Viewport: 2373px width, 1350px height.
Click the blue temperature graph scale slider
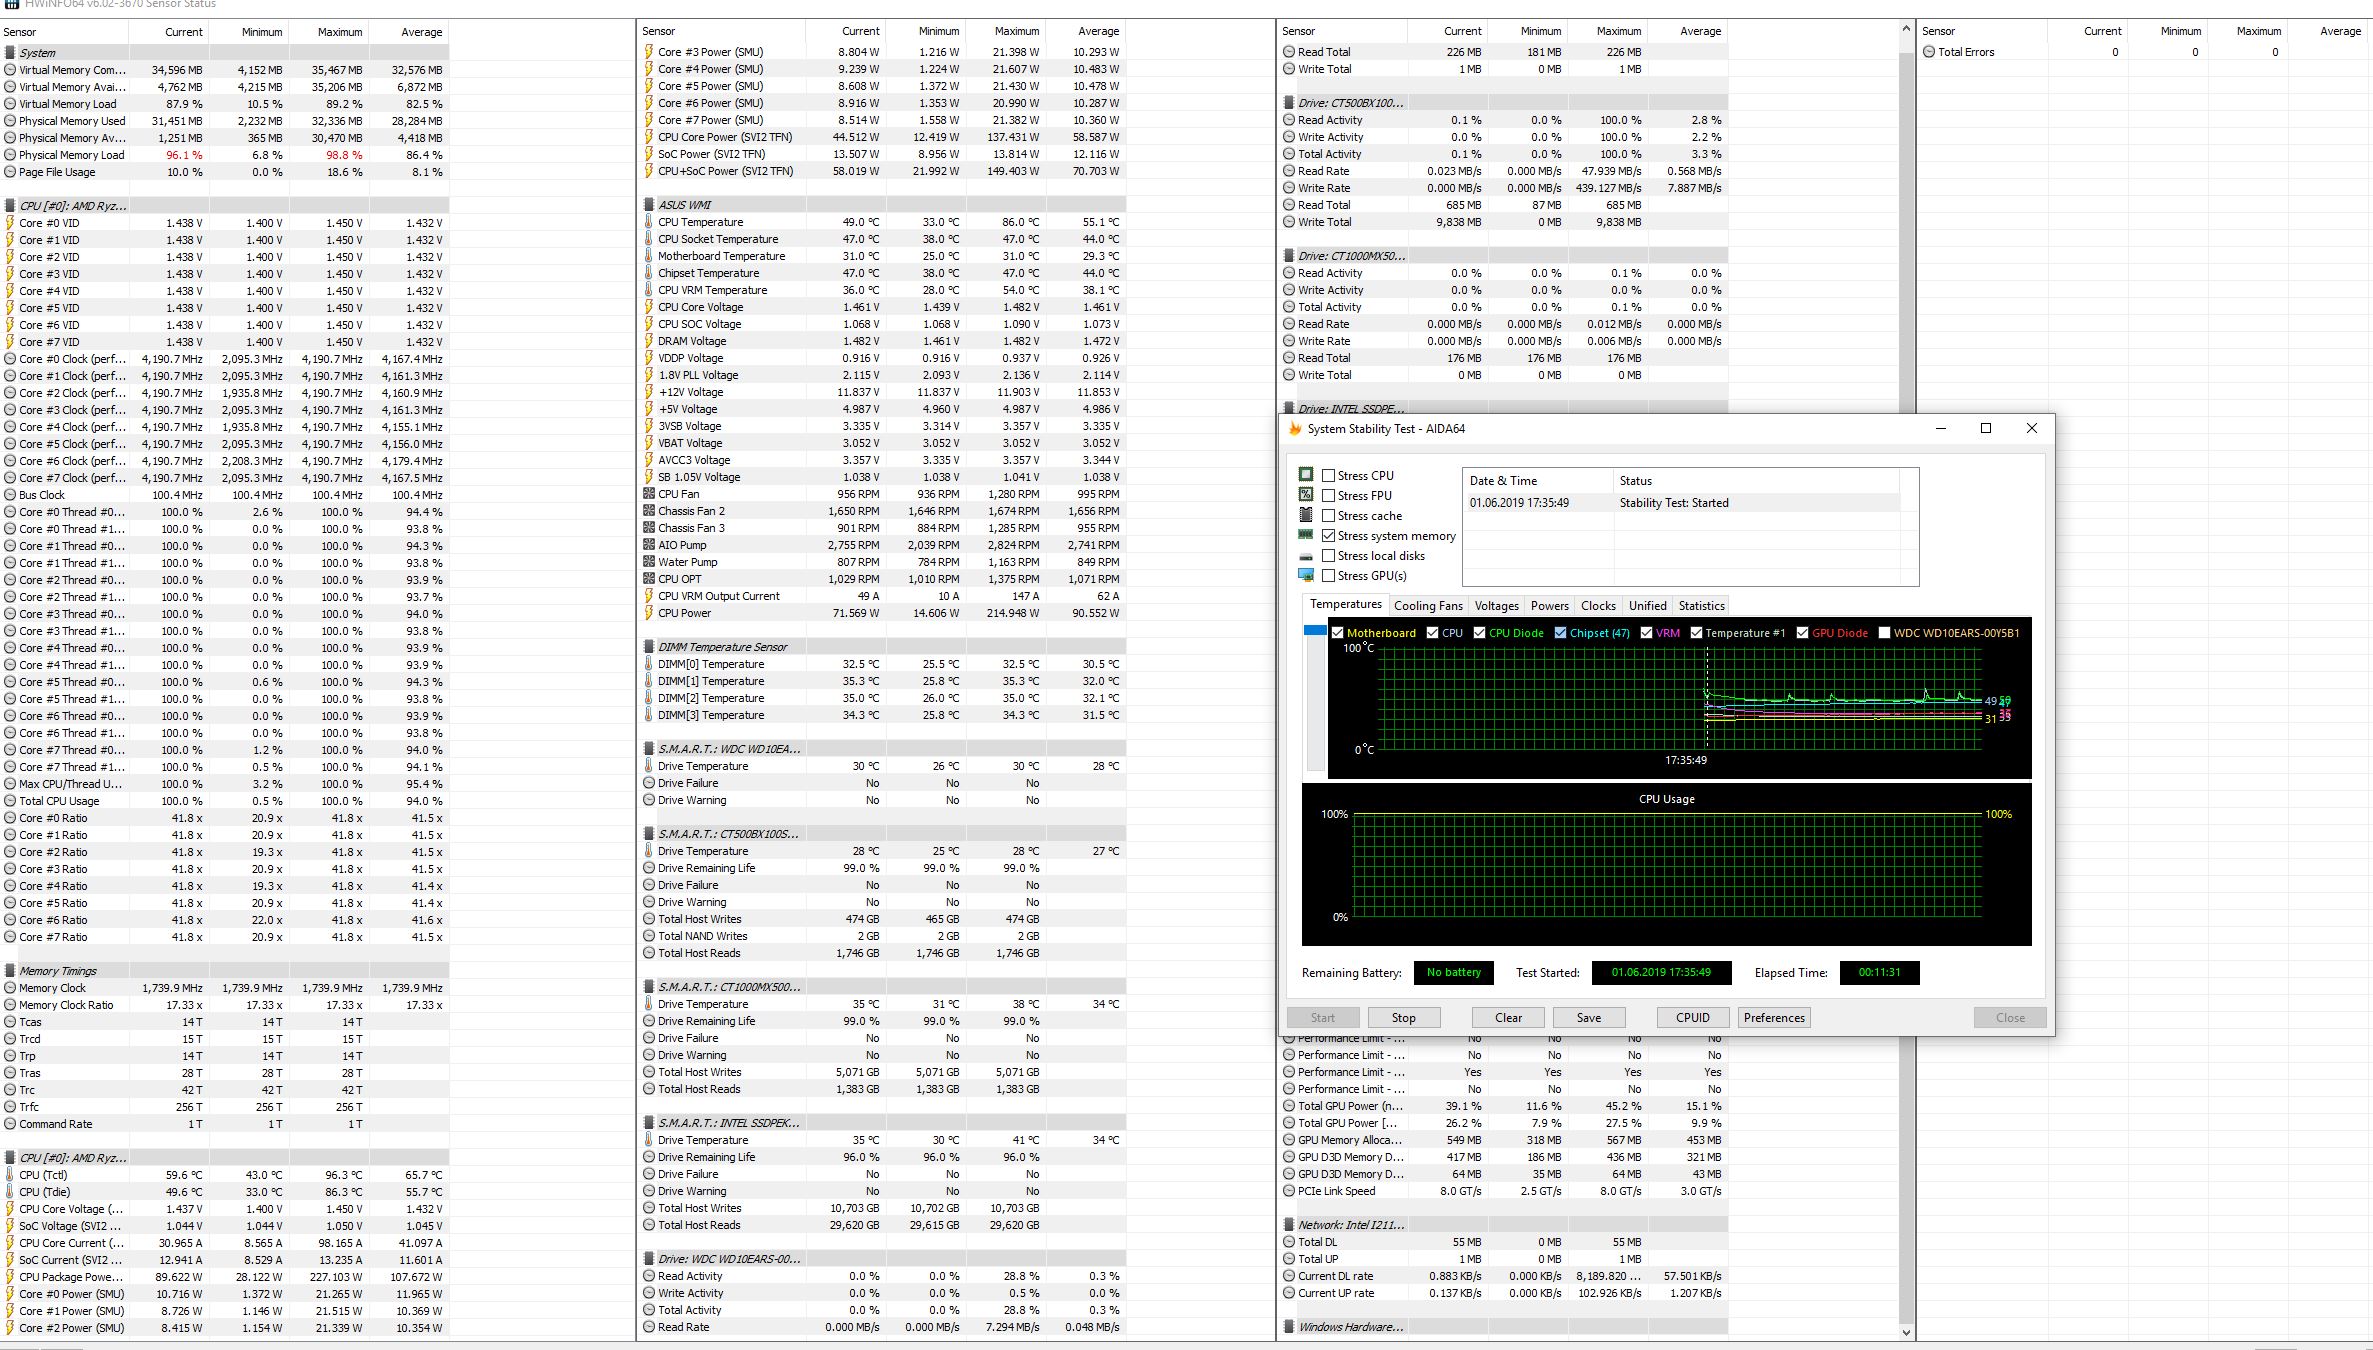tap(1314, 631)
